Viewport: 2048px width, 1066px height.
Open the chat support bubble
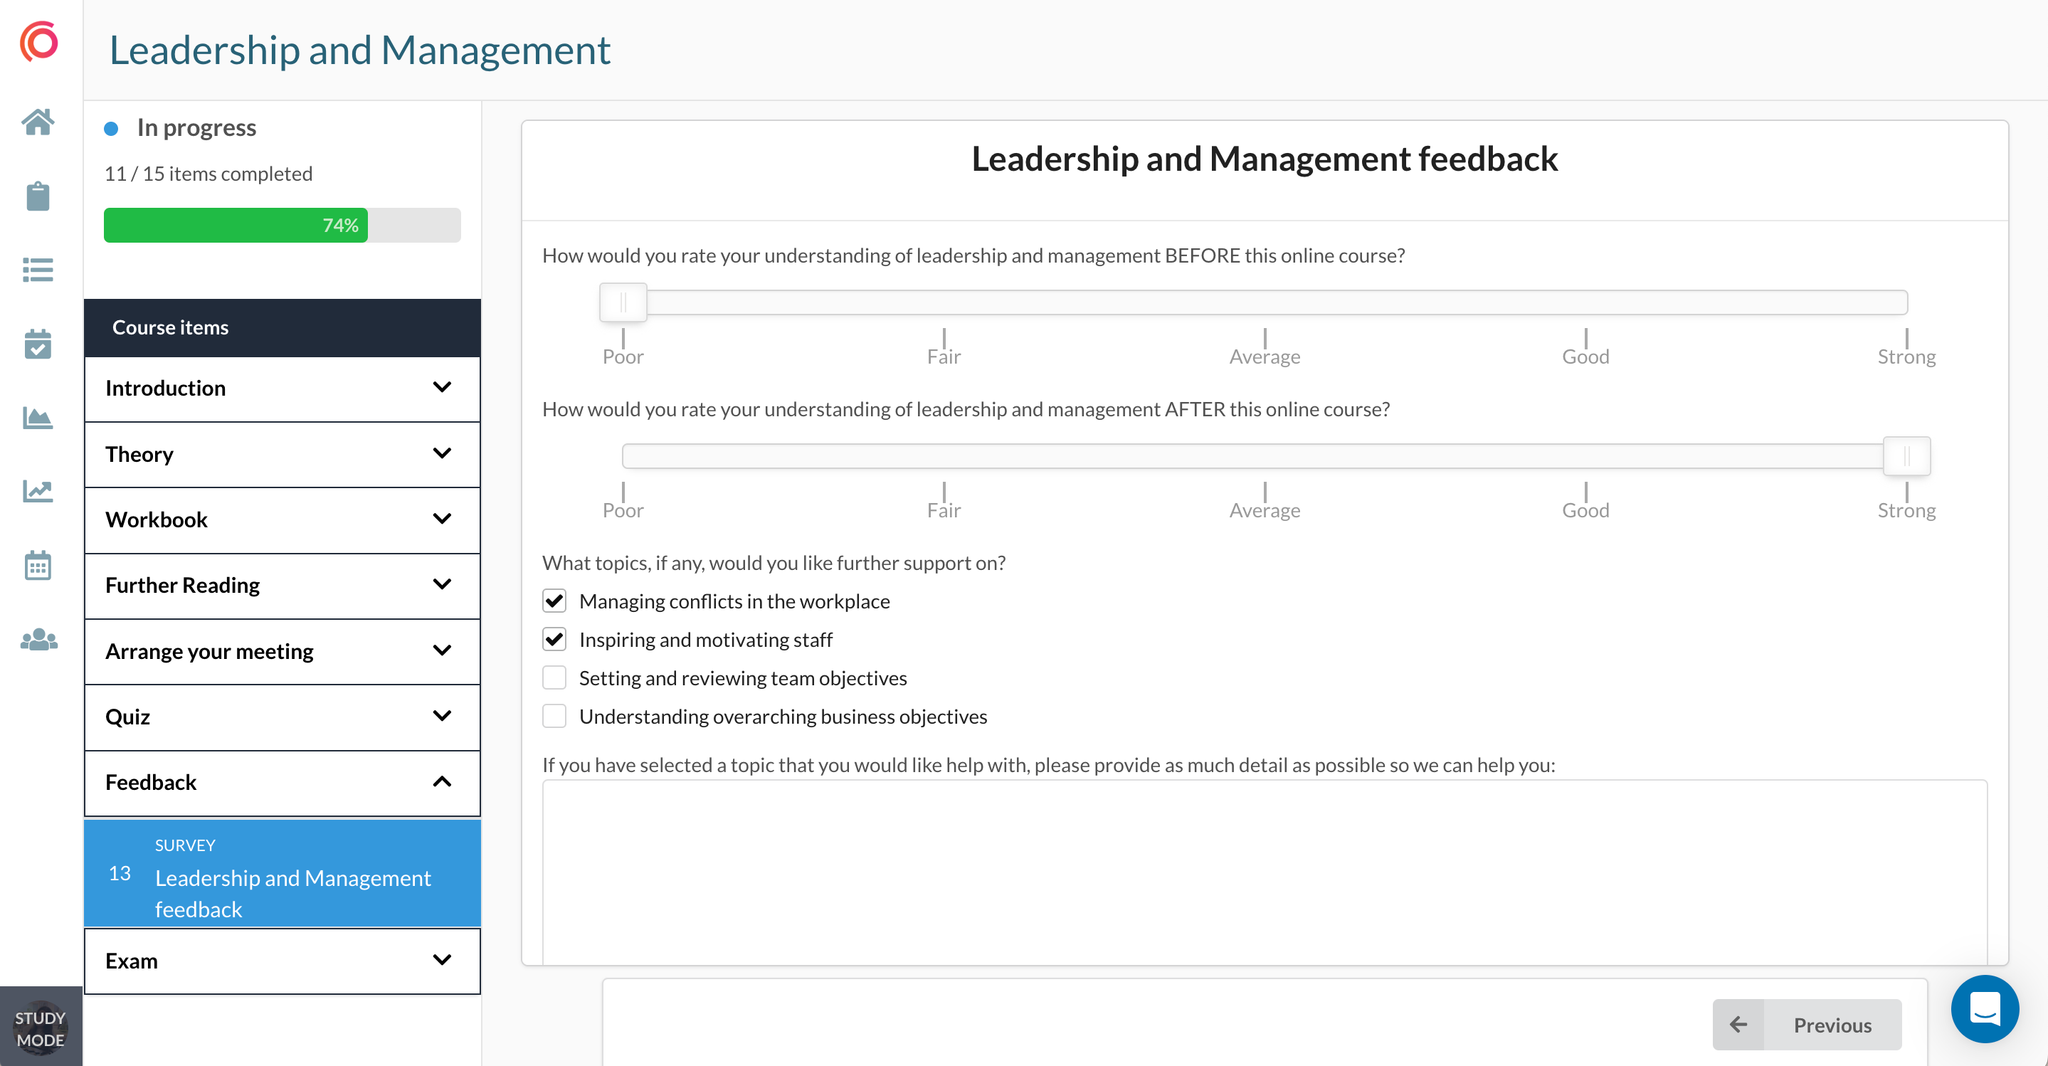pos(1985,1009)
